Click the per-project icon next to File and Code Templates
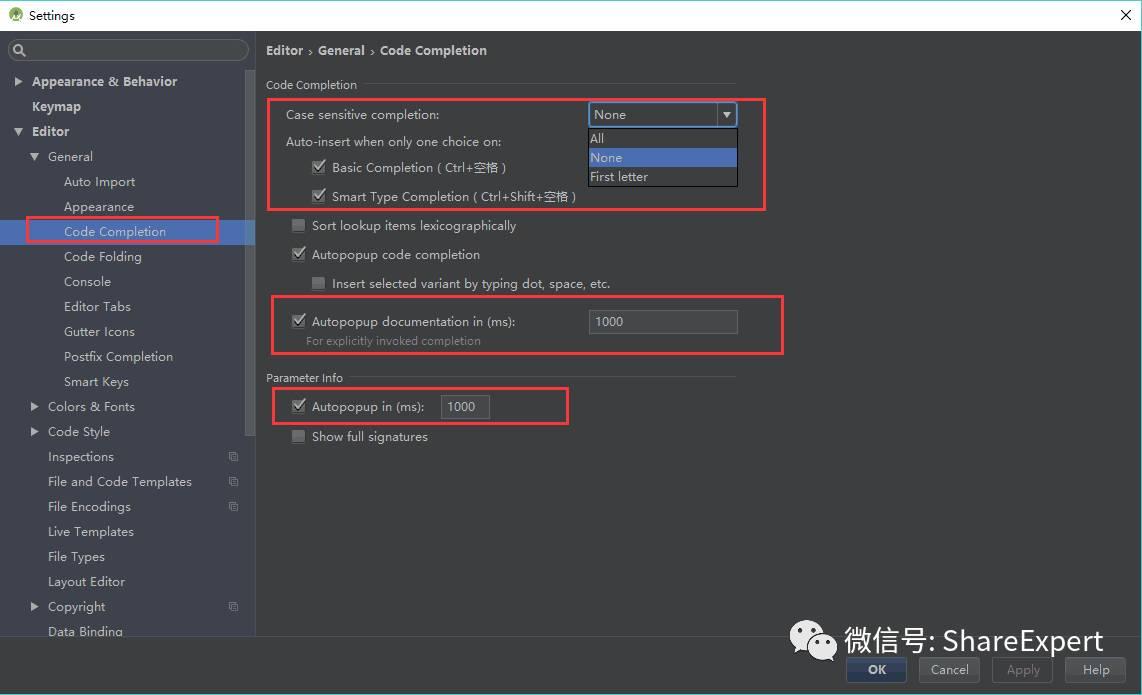This screenshot has width=1142, height=695. click(x=233, y=482)
